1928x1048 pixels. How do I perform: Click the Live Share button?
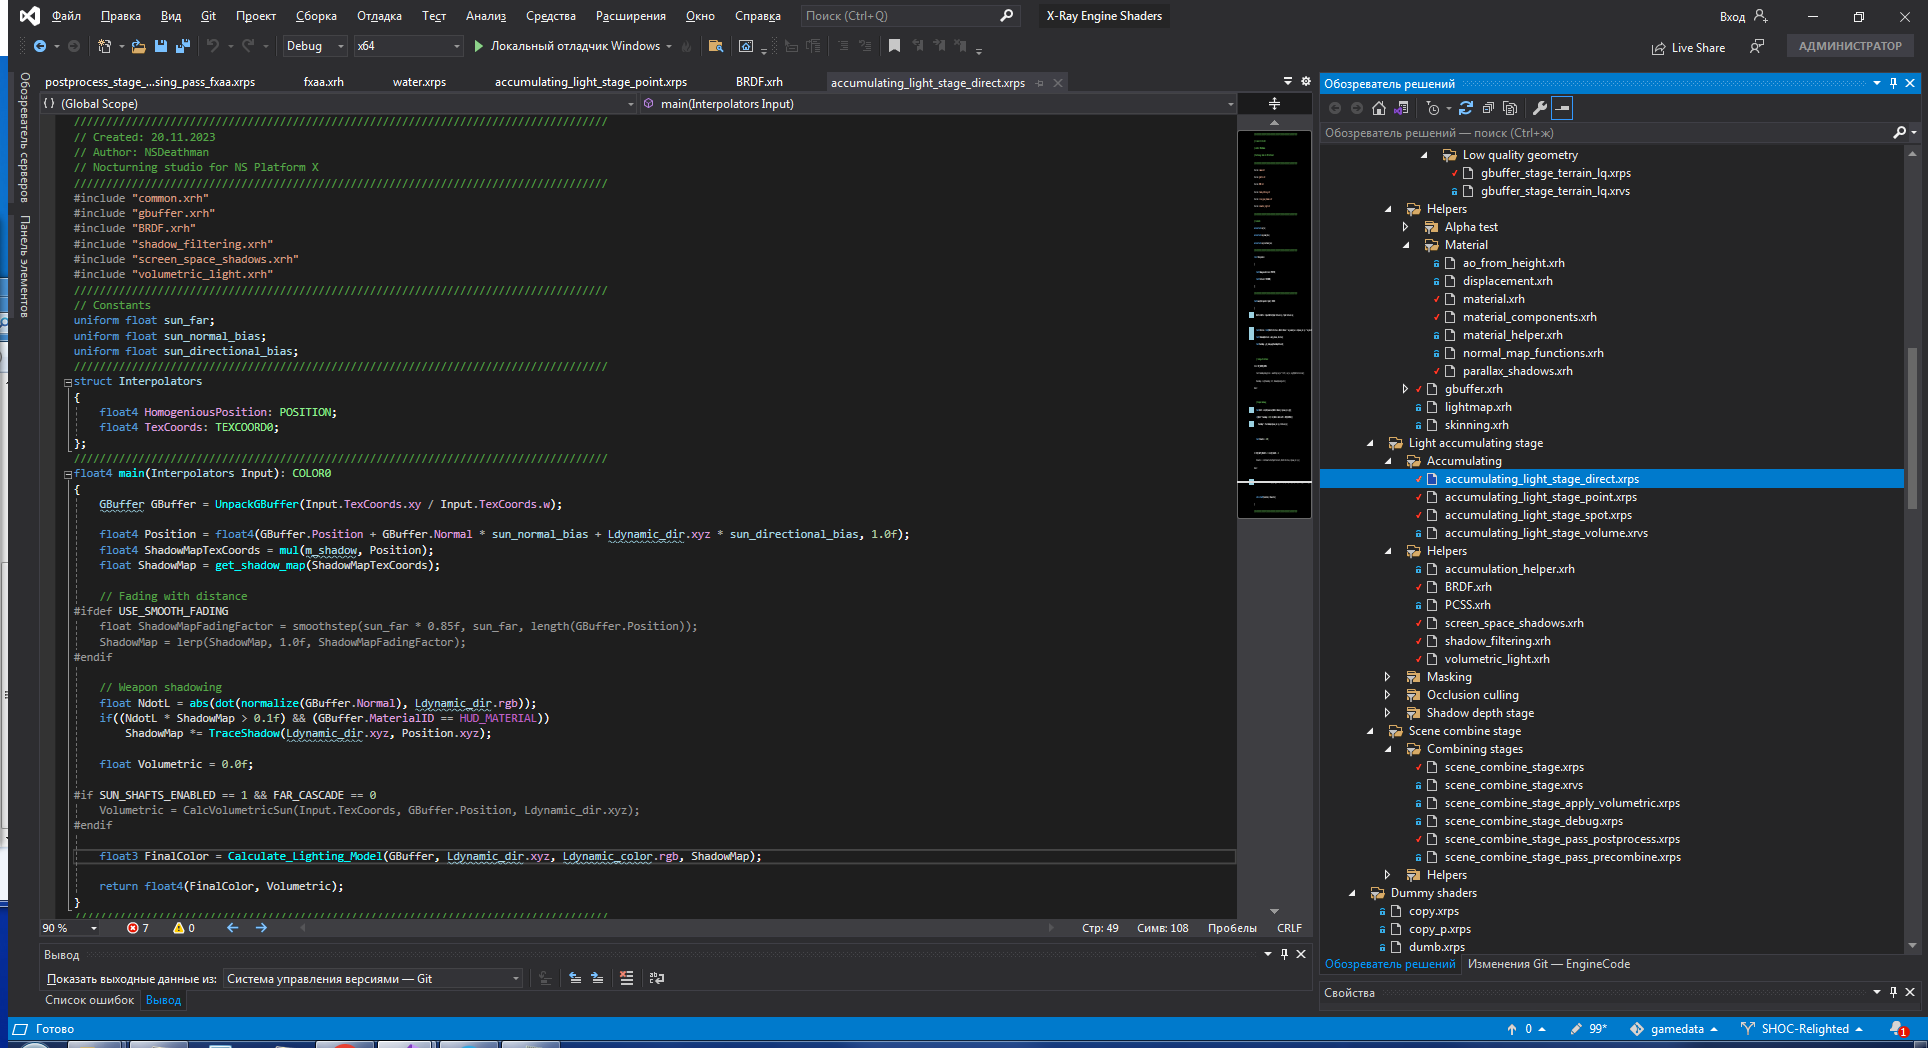(x=1688, y=47)
